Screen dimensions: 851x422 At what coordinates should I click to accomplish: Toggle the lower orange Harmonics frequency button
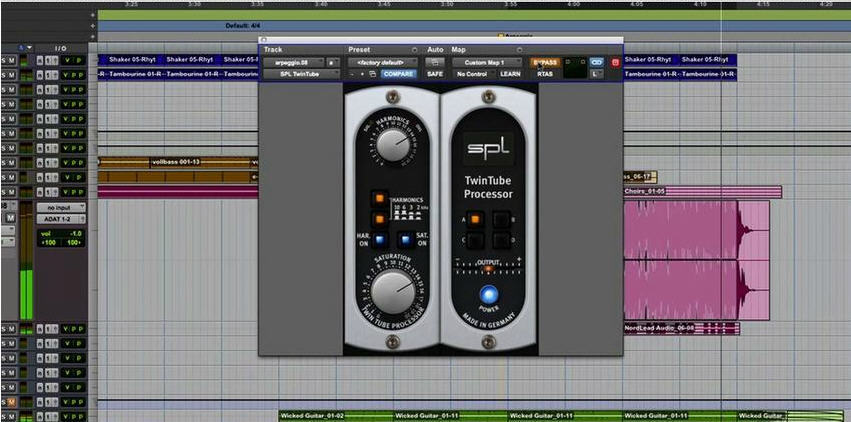pos(380,219)
